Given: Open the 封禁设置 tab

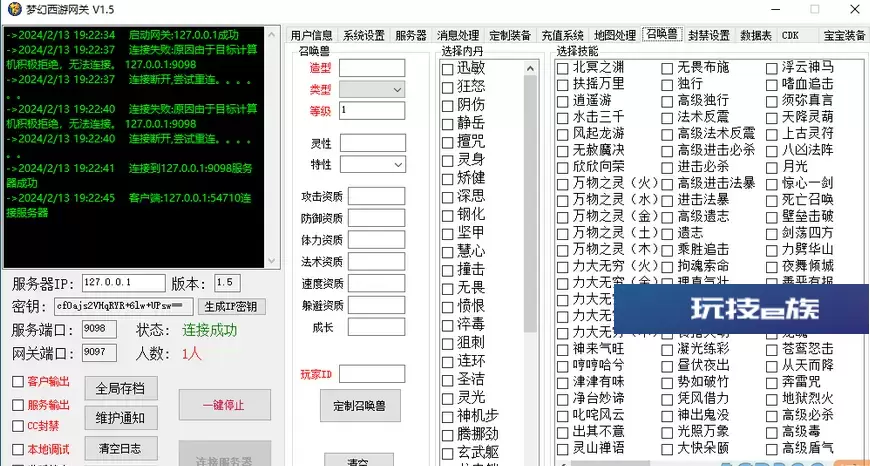Looking at the screenshot, I should (x=709, y=36).
